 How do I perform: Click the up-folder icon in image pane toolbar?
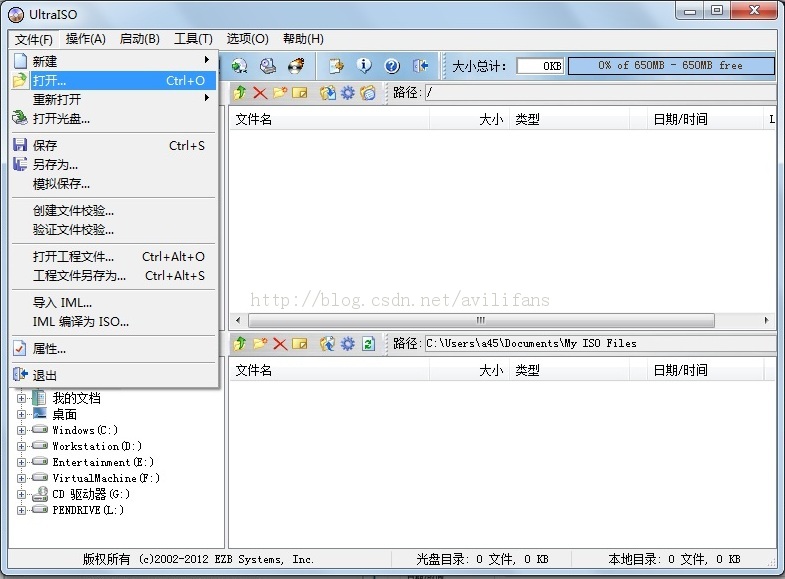[x=240, y=93]
